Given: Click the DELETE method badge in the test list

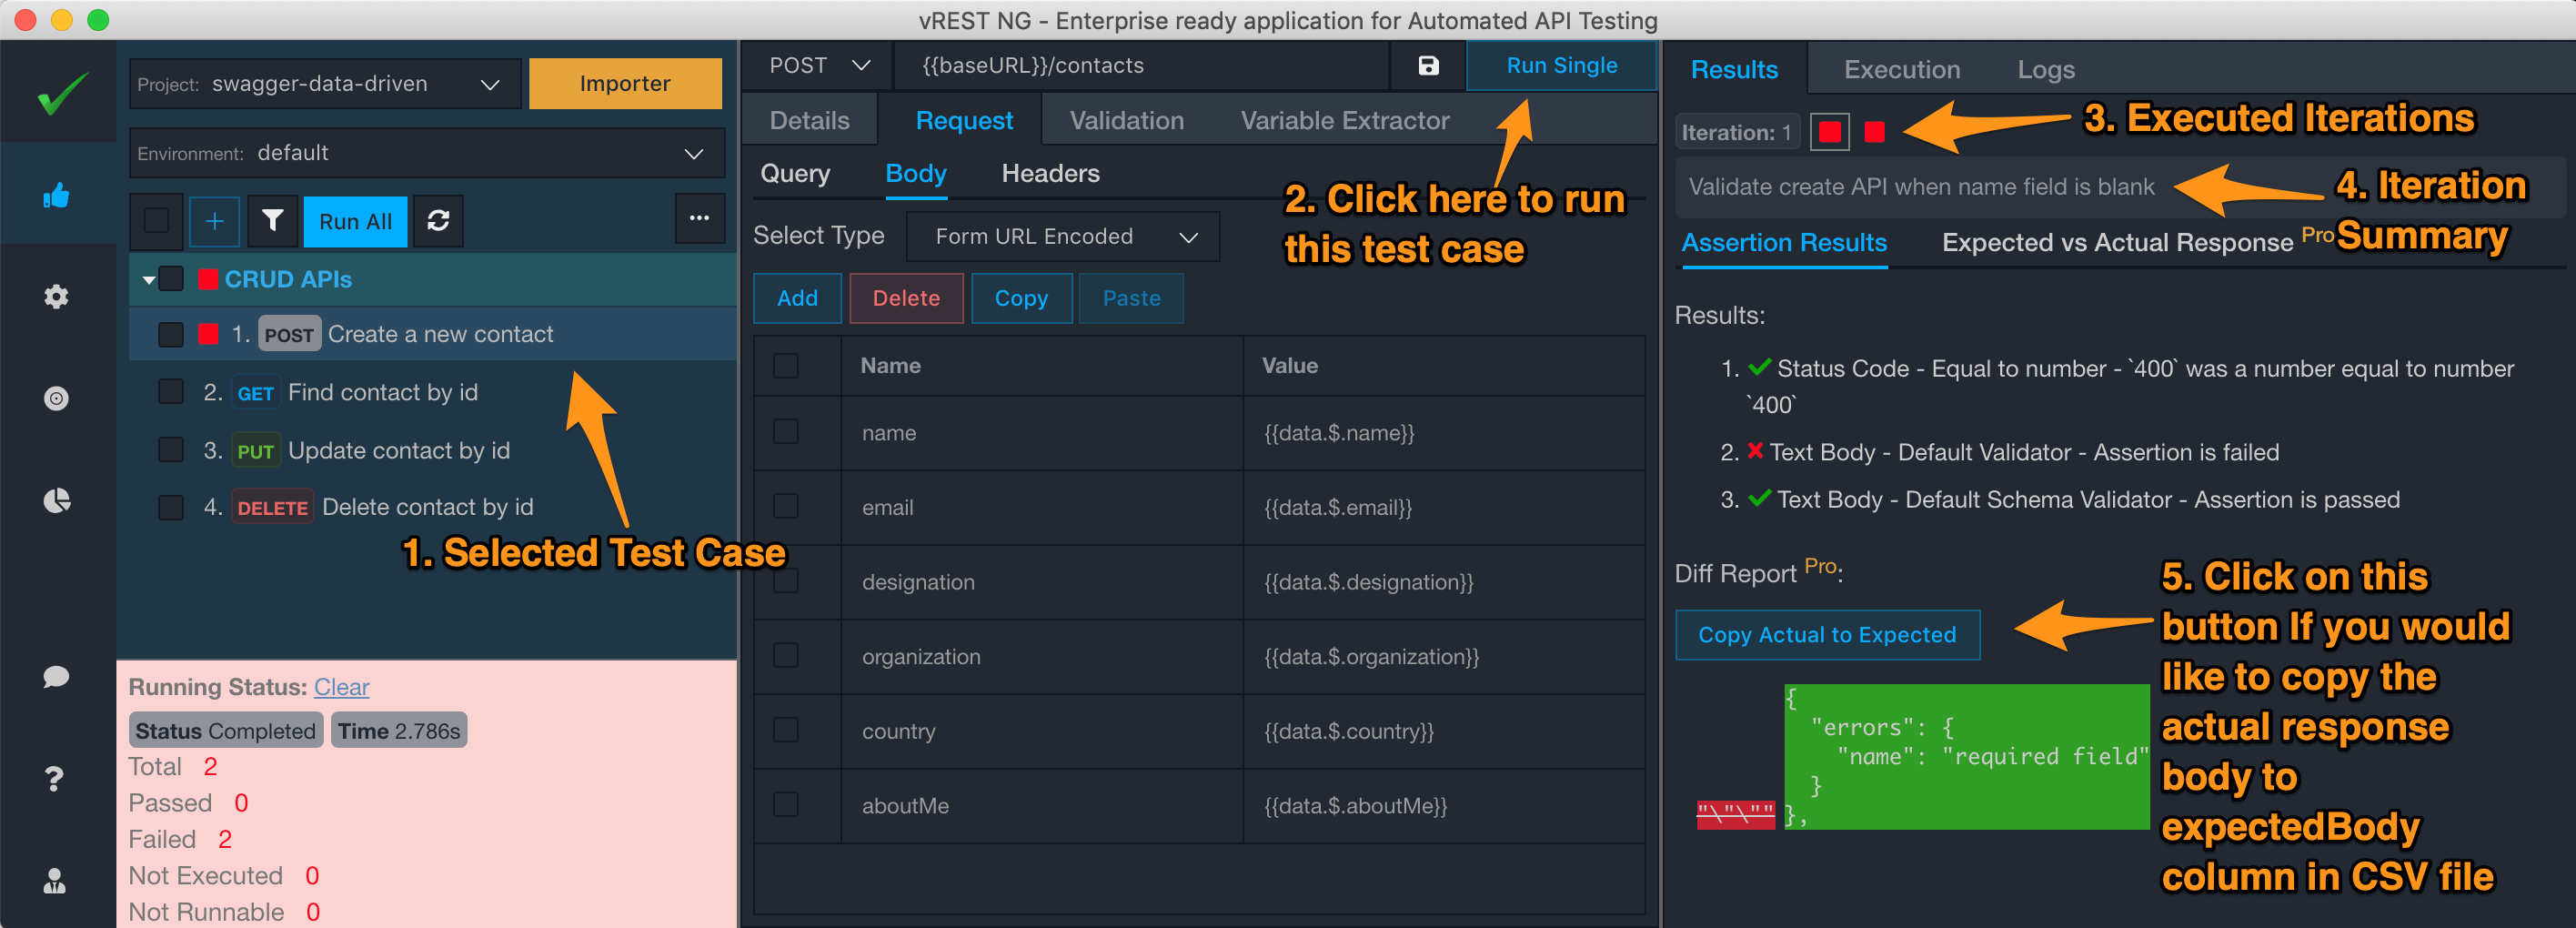Looking at the screenshot, I should tap(272, 508).
